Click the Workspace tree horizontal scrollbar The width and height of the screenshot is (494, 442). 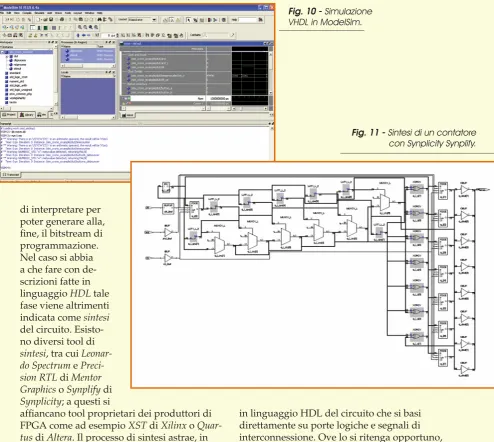(26, 108)
